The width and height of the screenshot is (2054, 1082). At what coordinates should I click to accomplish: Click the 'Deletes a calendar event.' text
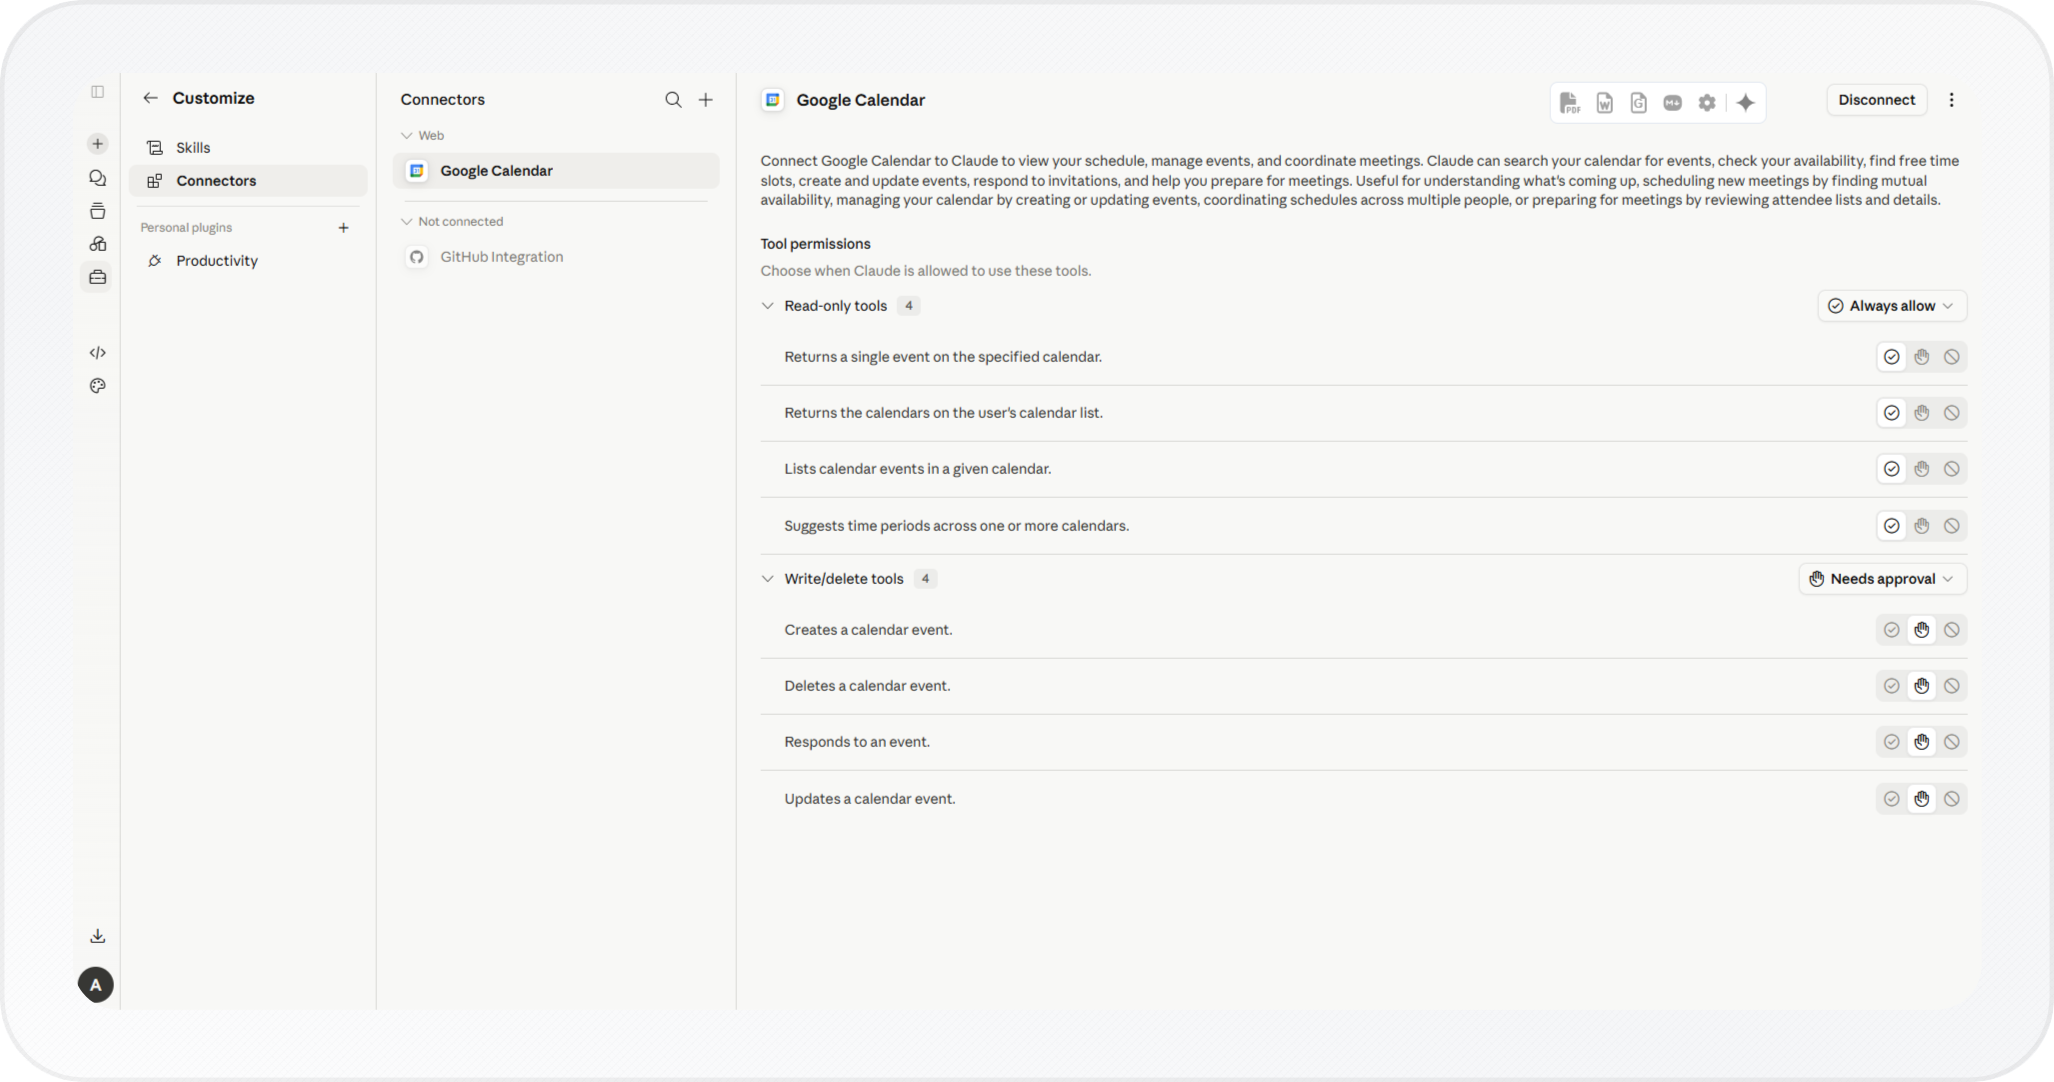867,686
